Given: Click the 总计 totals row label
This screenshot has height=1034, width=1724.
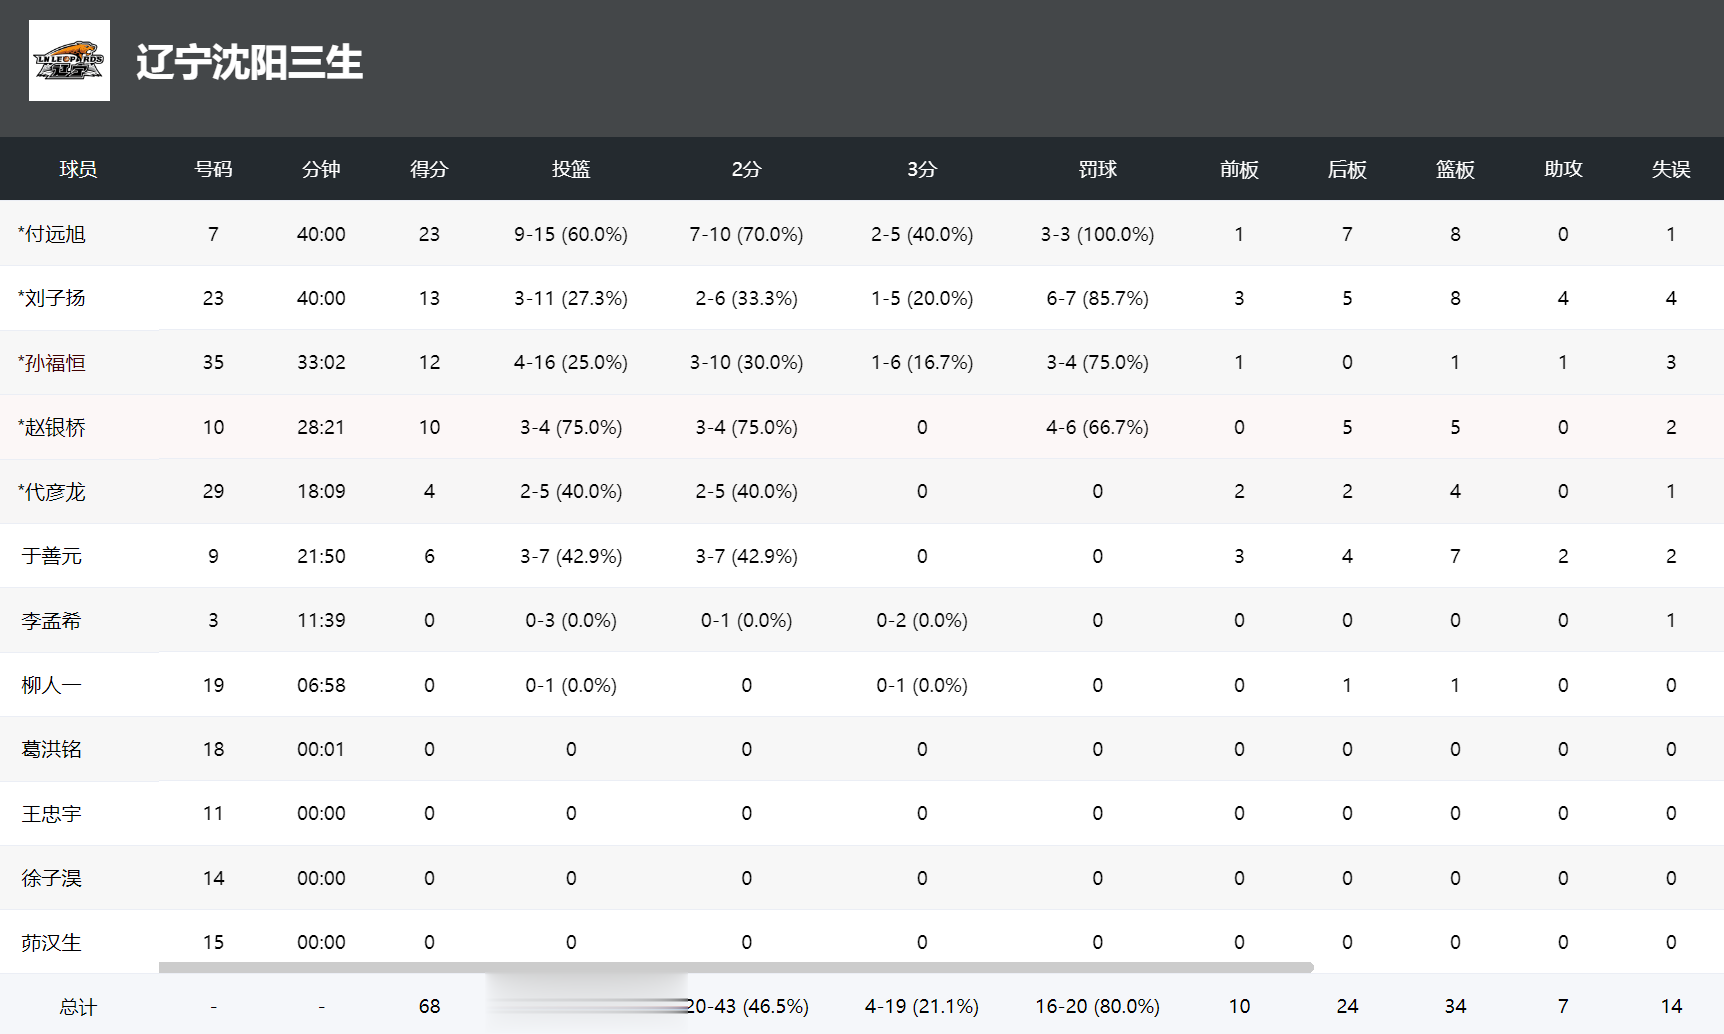Looking at the screenshot, I should (x=78, y=1007).
